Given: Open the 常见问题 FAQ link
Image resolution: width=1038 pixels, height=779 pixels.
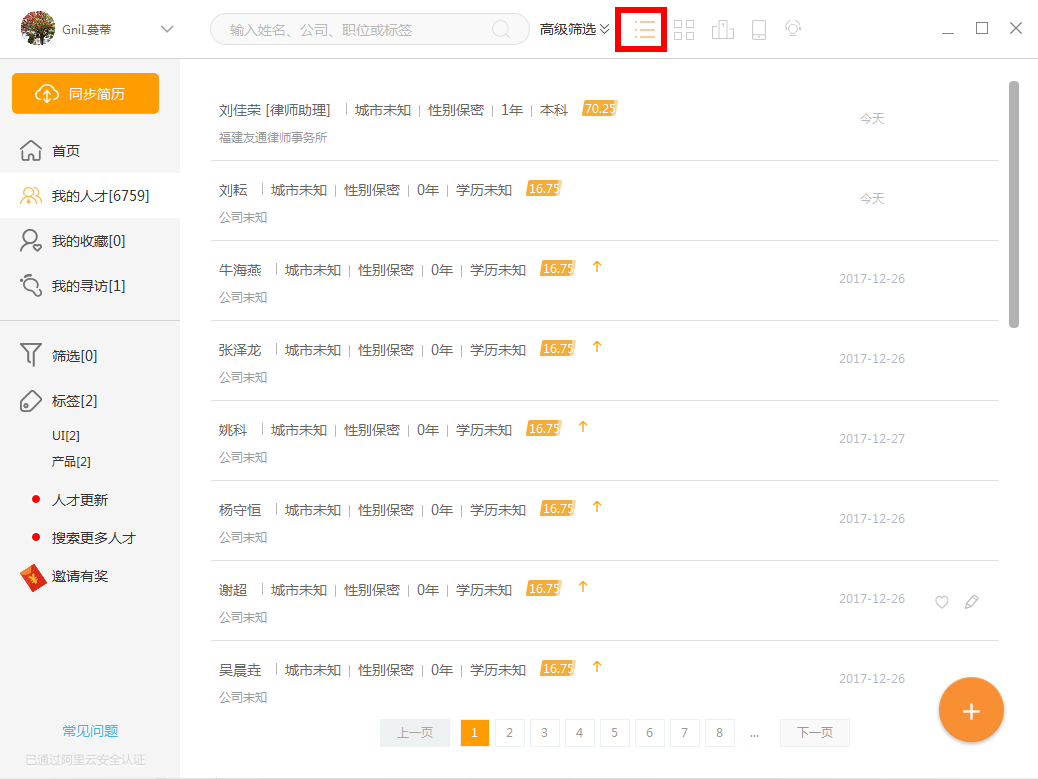Looking at the screenshot, I should 90,731.
